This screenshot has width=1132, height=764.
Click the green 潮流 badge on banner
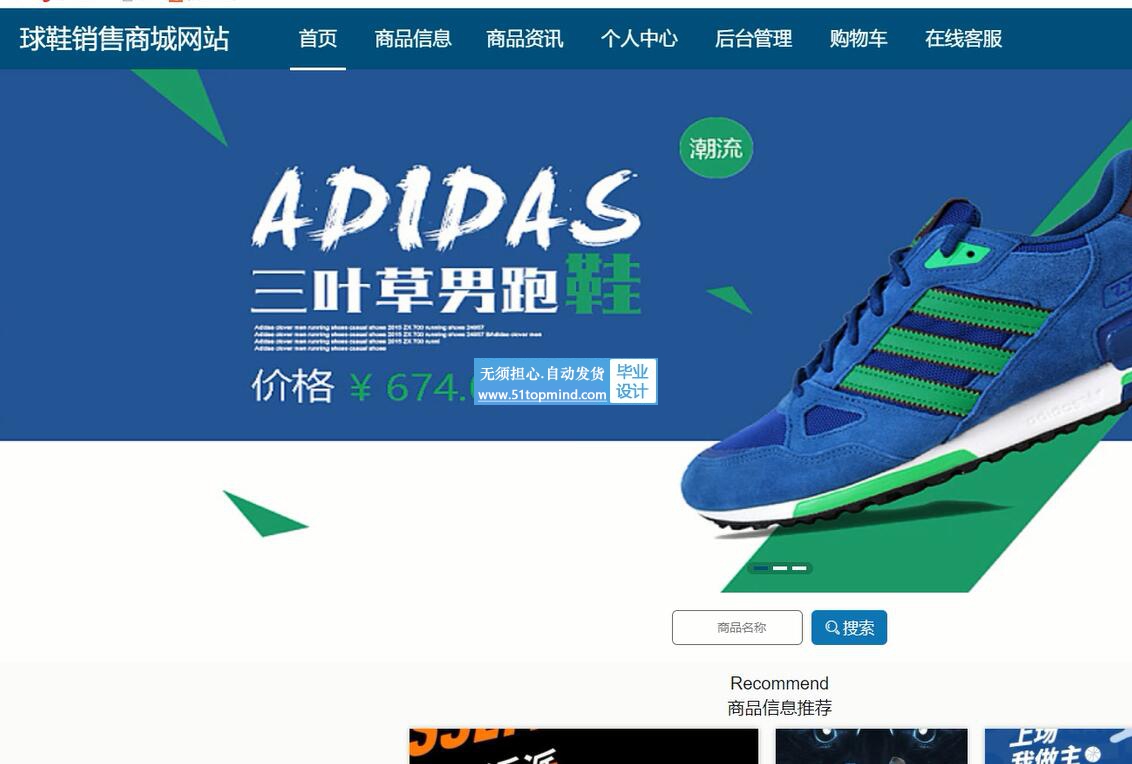click(715, 149)
